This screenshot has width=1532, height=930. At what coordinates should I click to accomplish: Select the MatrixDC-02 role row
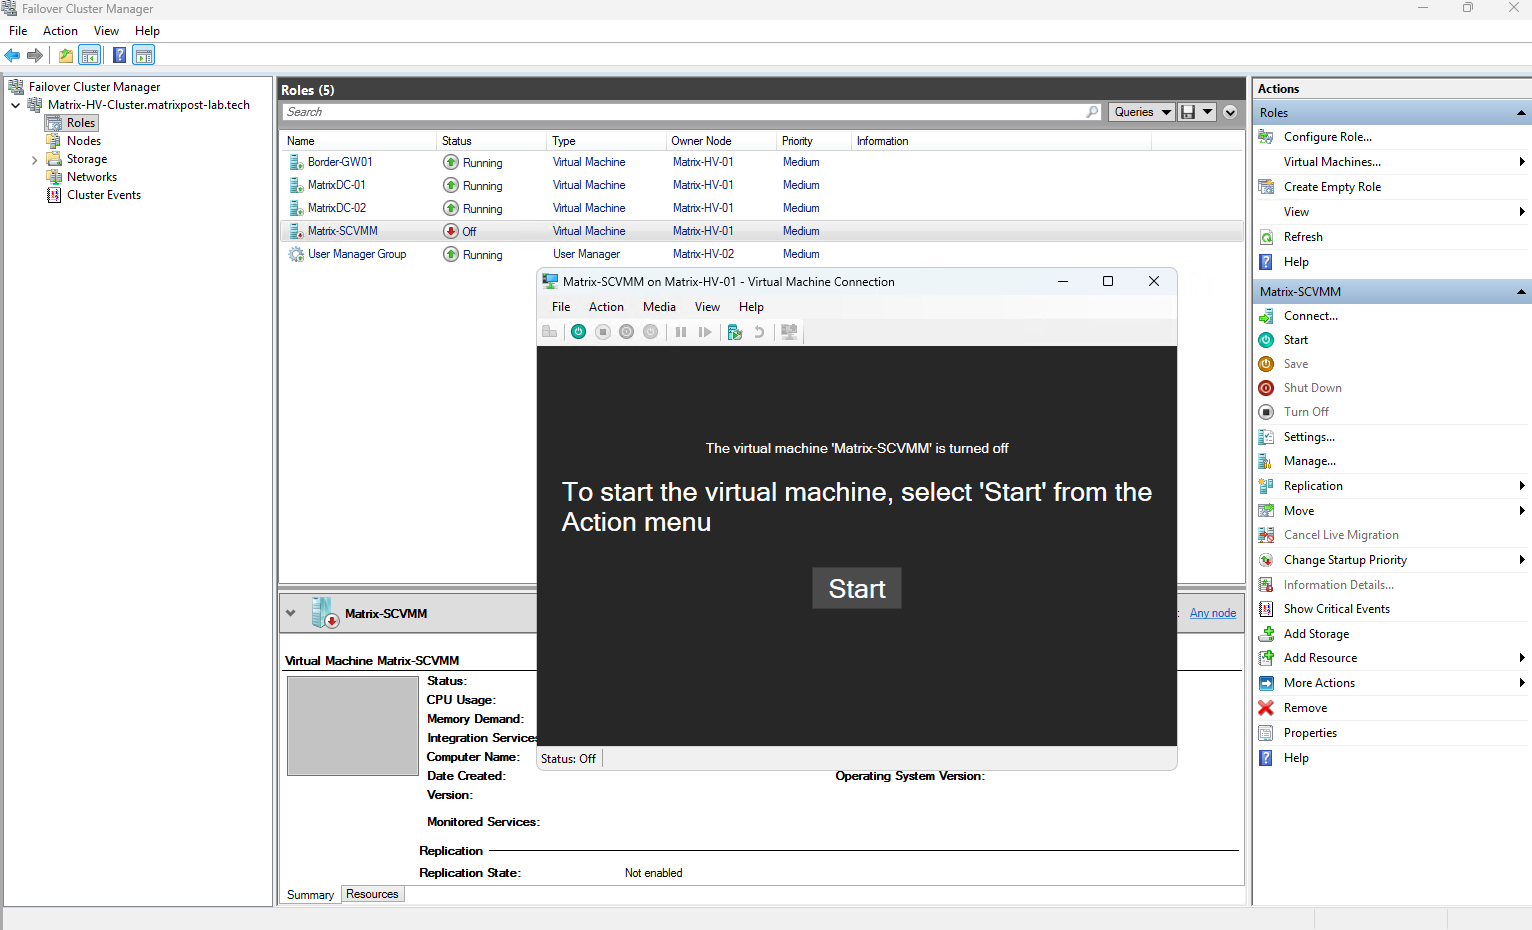click(x=762, y=208)
